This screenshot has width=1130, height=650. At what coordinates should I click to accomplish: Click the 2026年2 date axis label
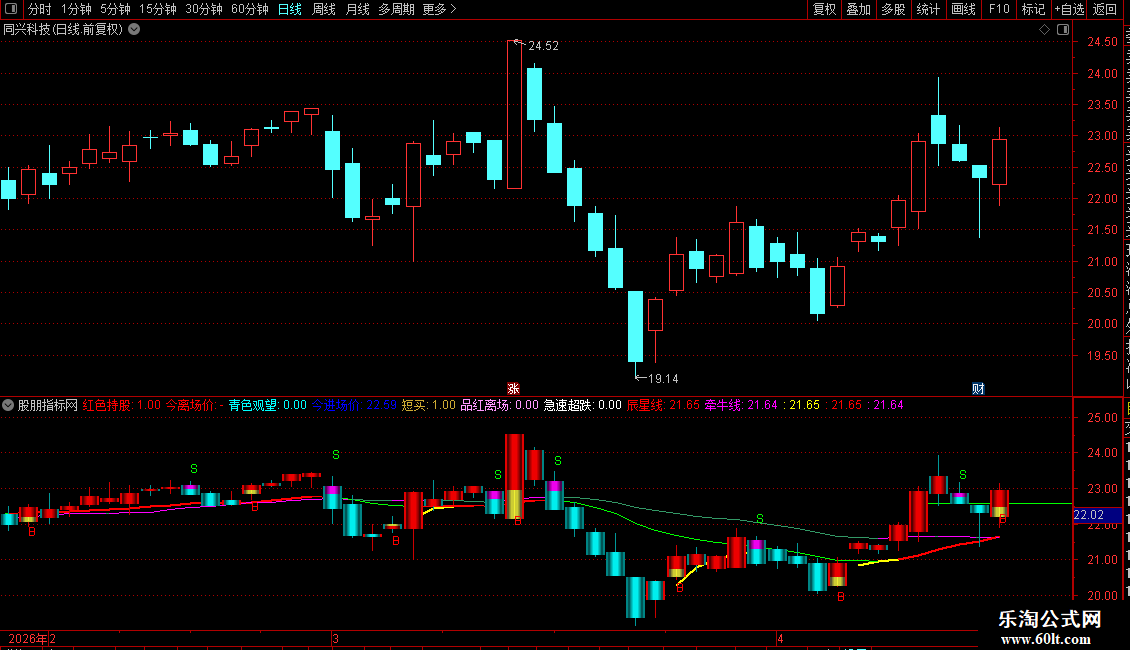[x=32, y=638]
